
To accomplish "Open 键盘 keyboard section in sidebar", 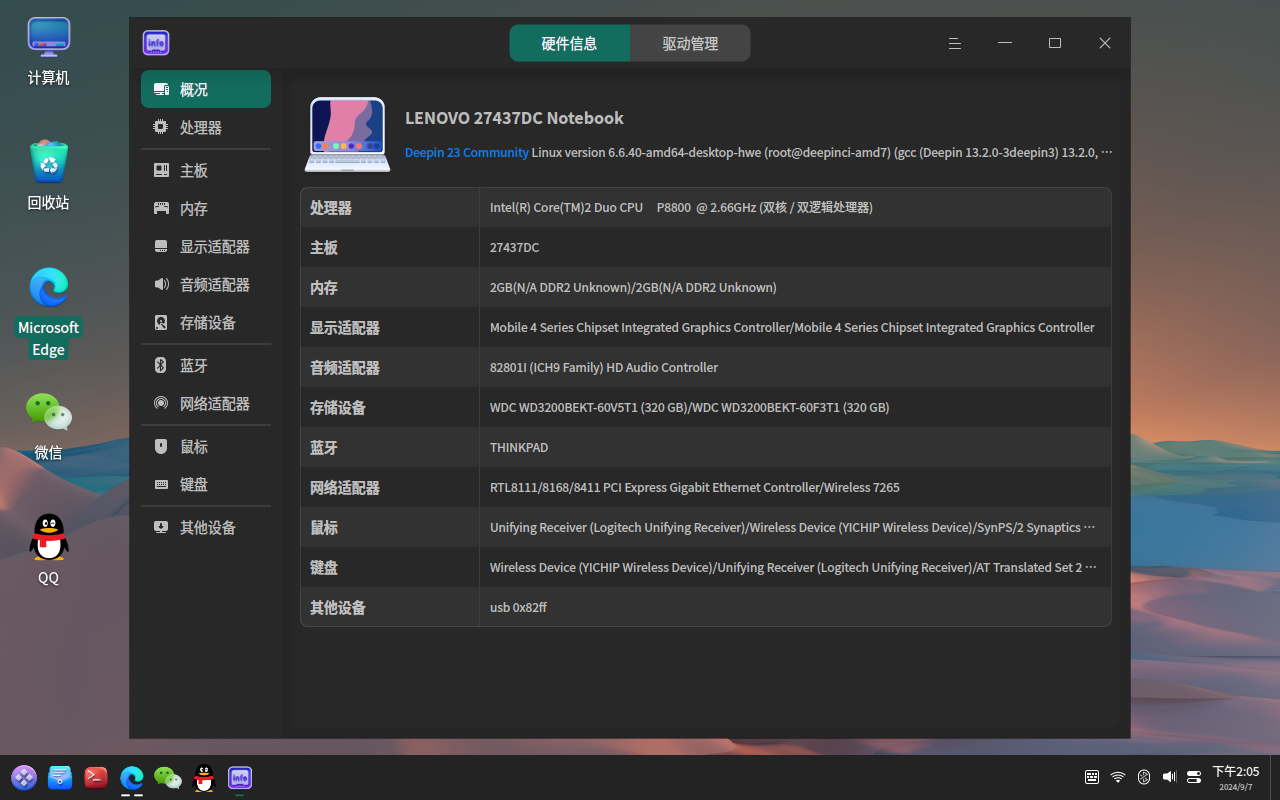I will [206, 484].
